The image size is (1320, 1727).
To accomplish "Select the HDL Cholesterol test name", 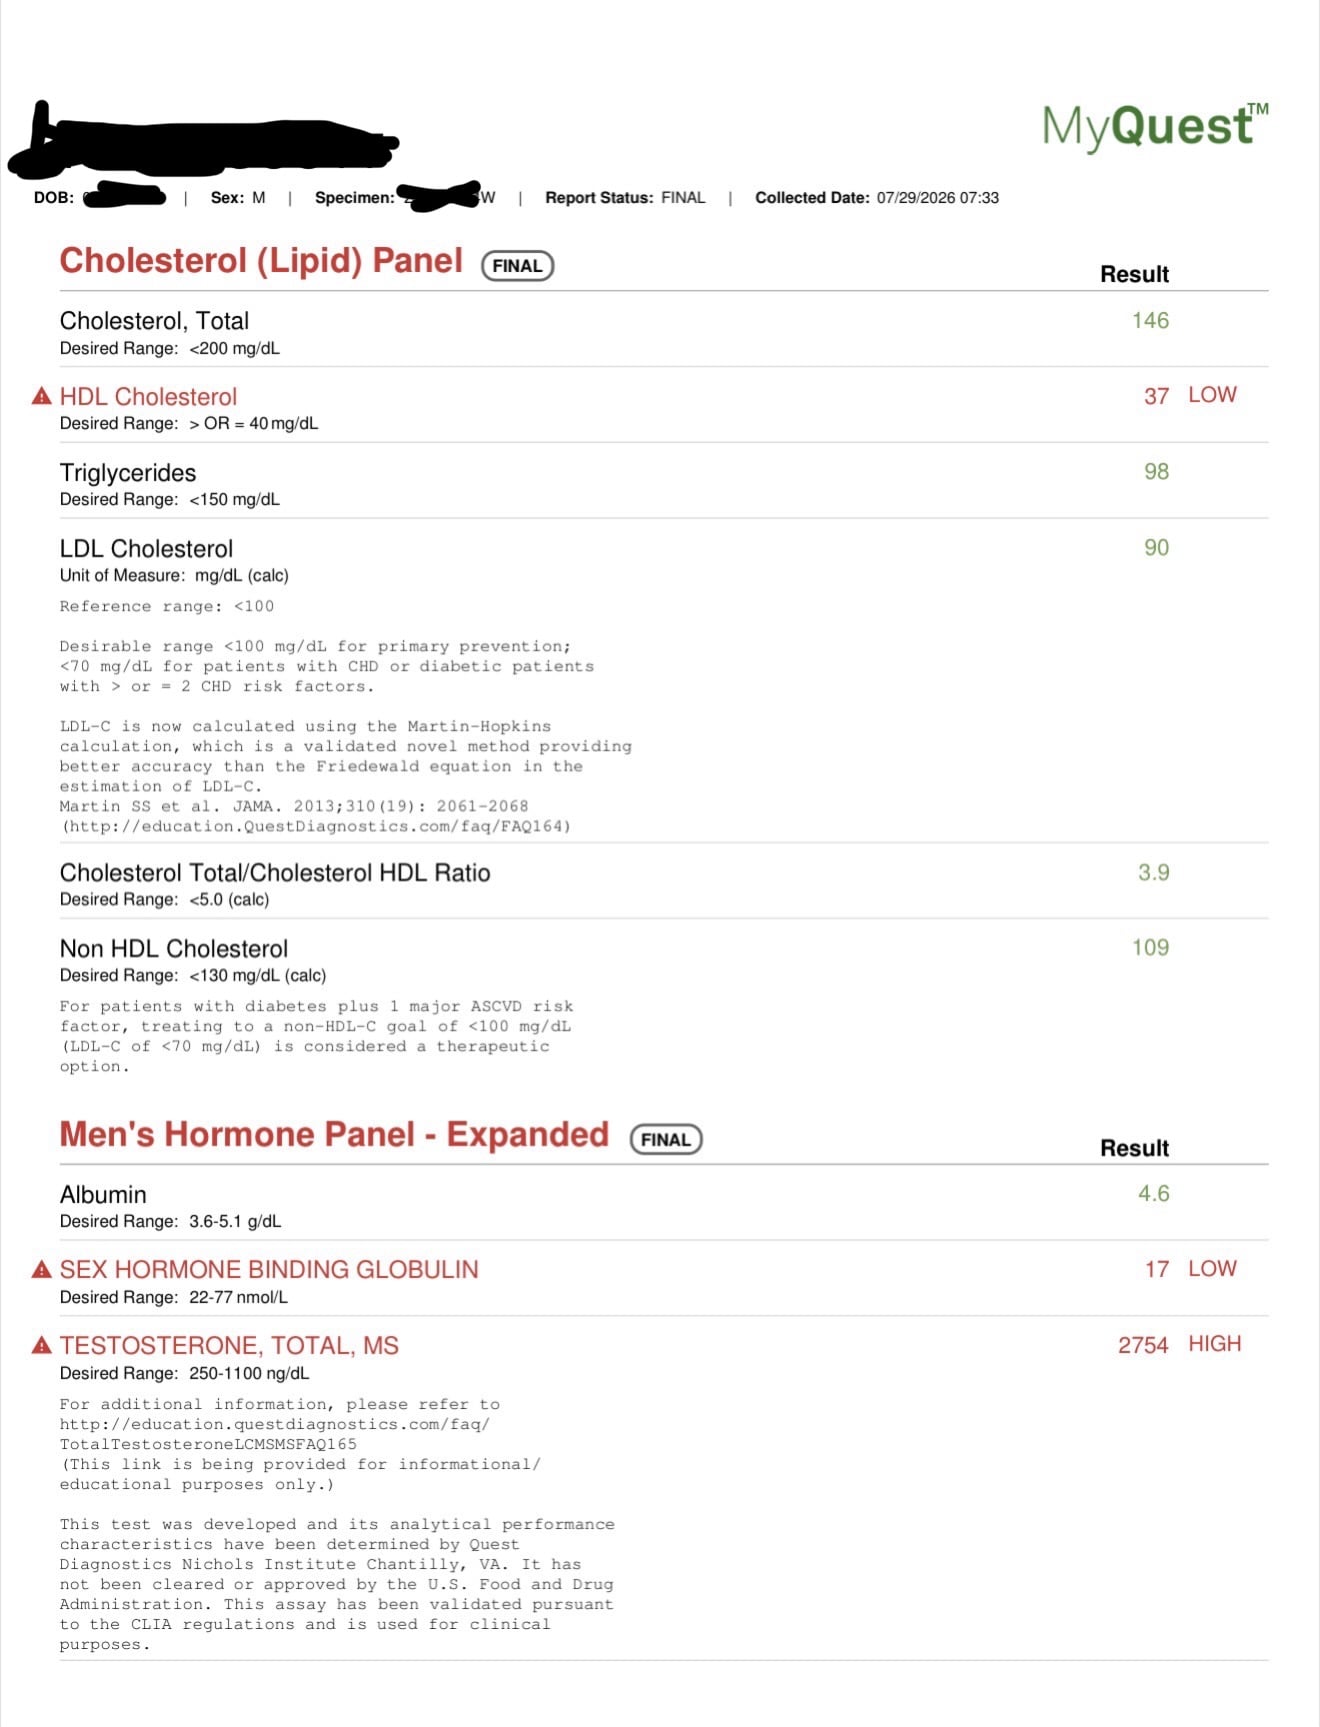I will (149, 397).
